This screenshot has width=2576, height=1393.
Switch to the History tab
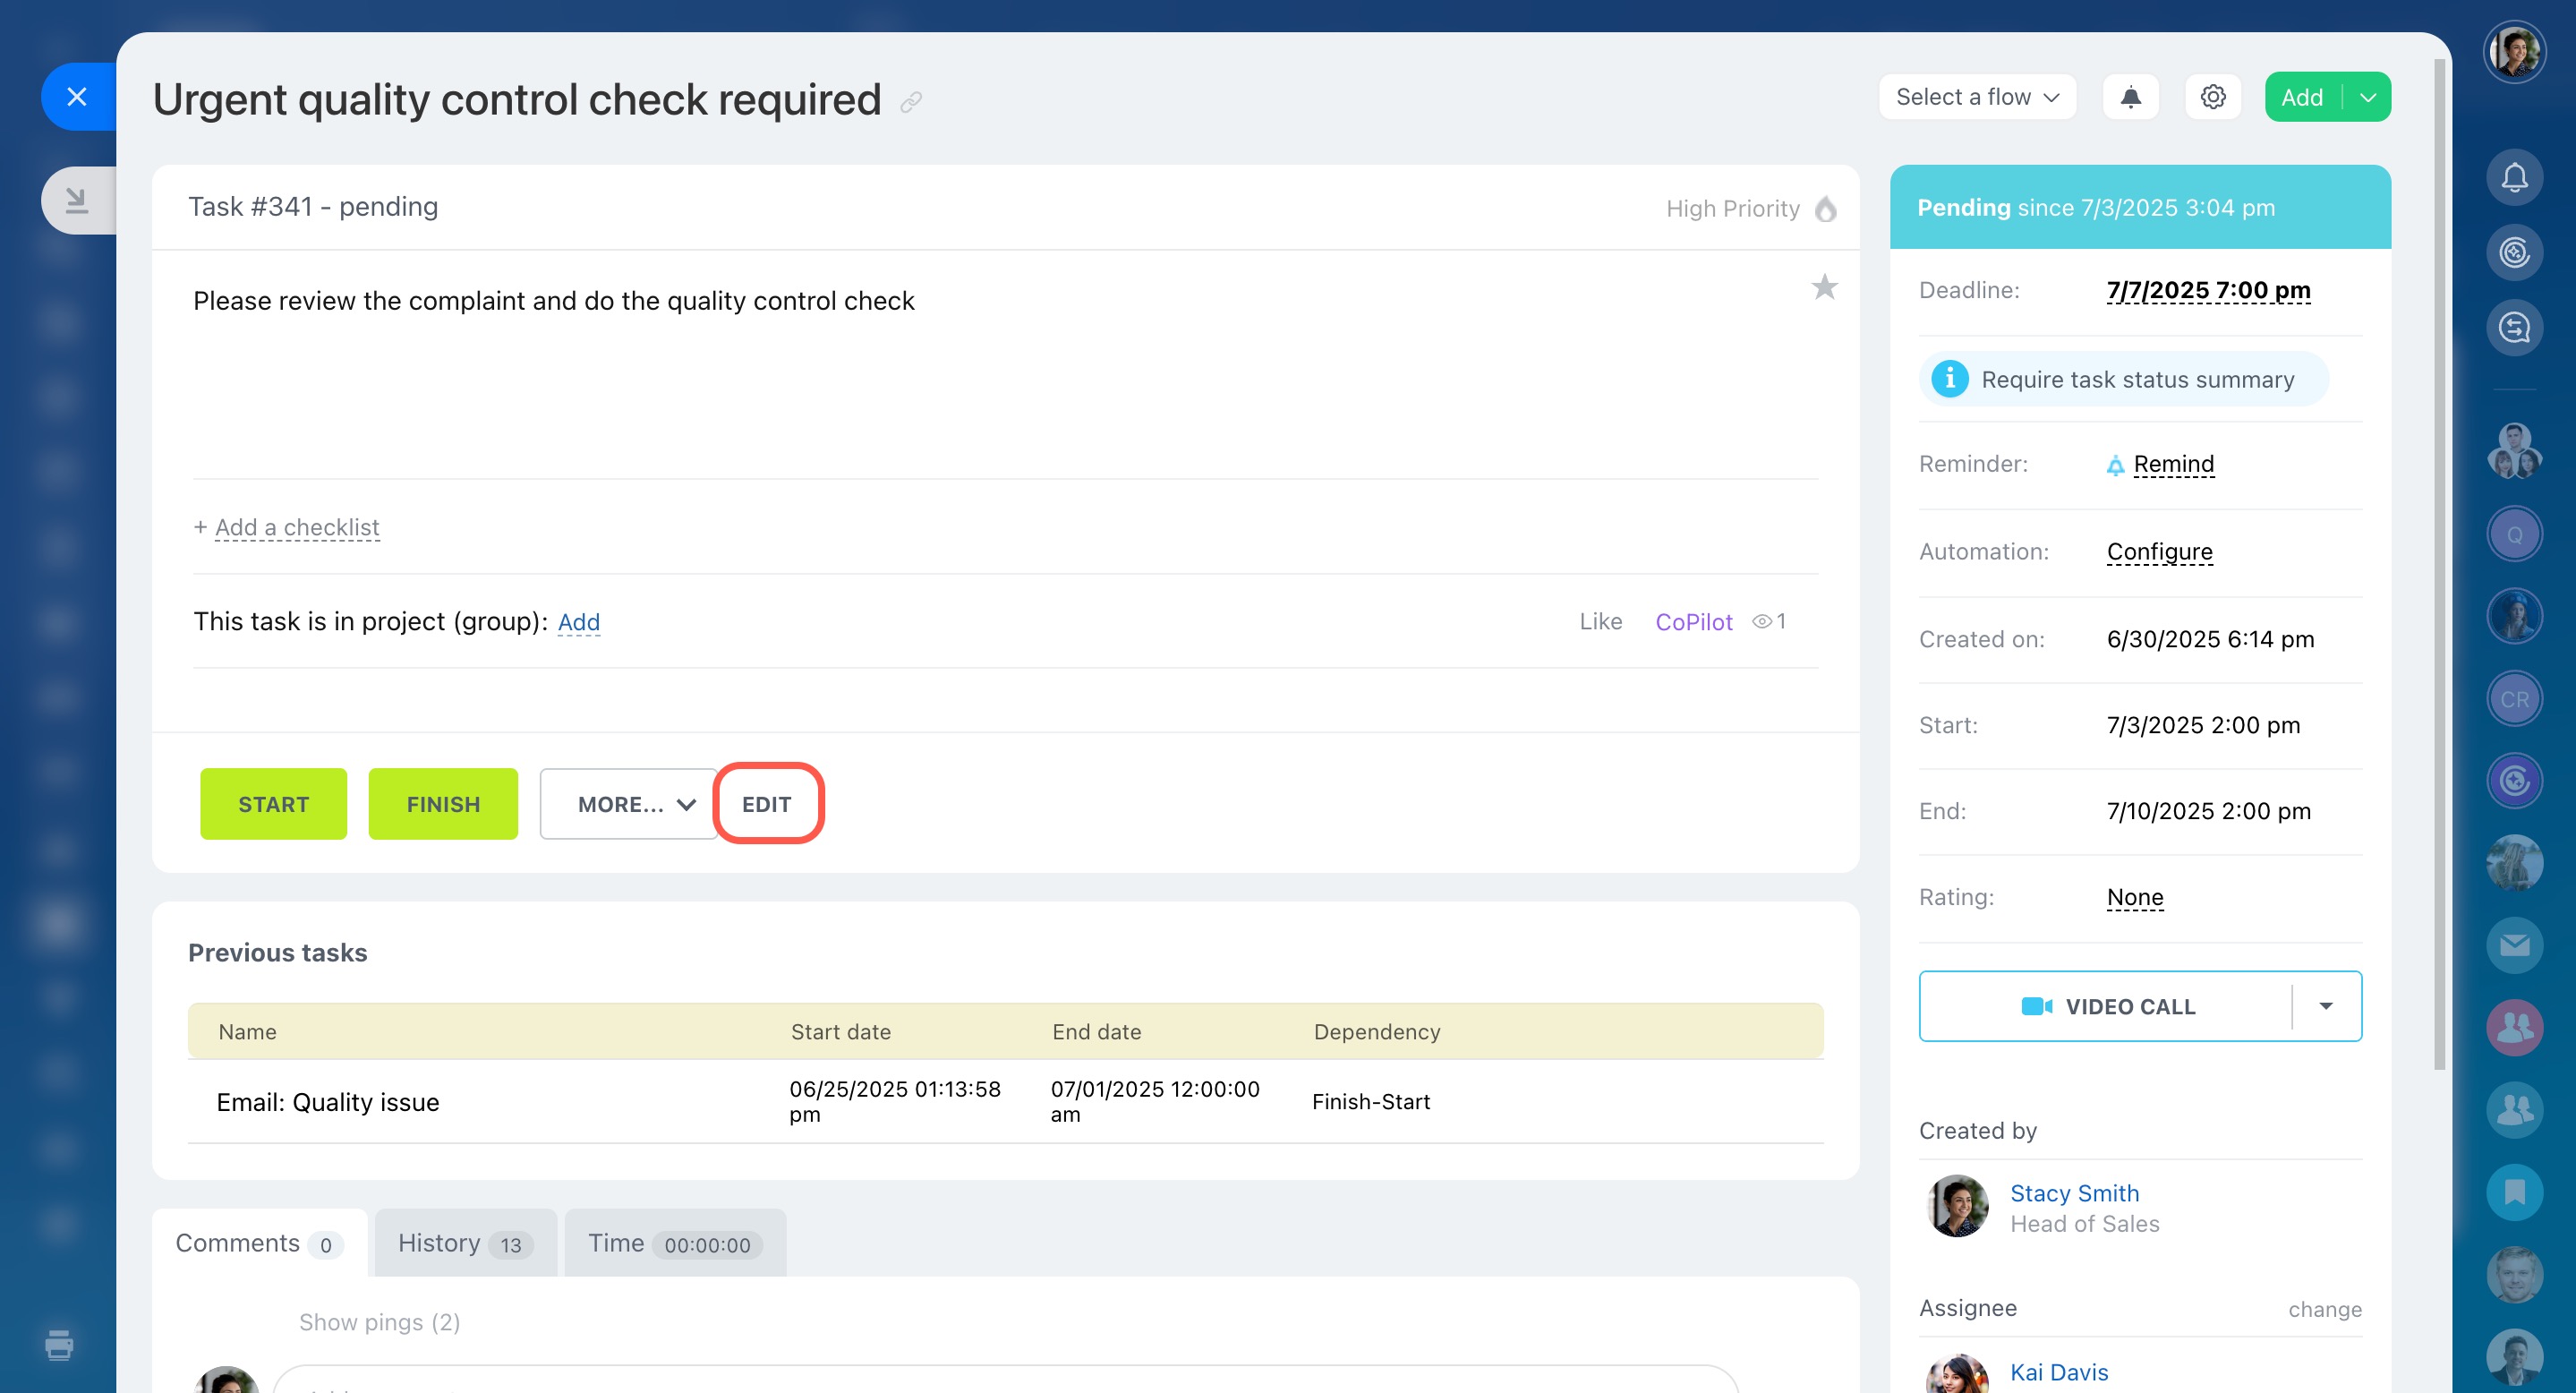465,1243
